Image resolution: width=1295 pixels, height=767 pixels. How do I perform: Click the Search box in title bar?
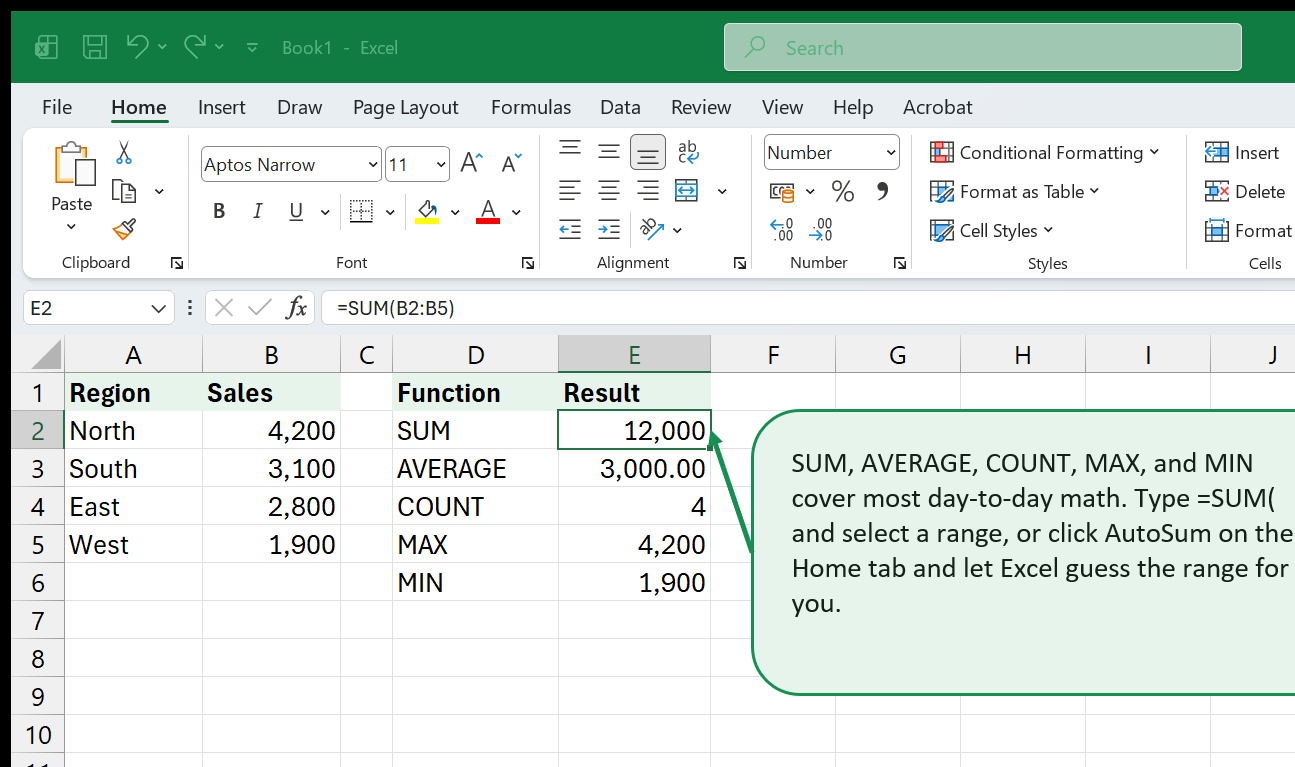point(983,47)
